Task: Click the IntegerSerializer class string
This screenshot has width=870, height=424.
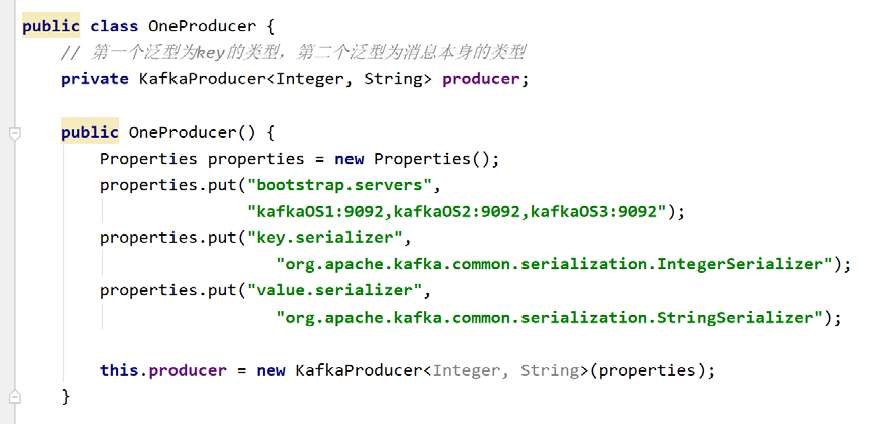Action: pyautogui.click(x=558, y=264)
